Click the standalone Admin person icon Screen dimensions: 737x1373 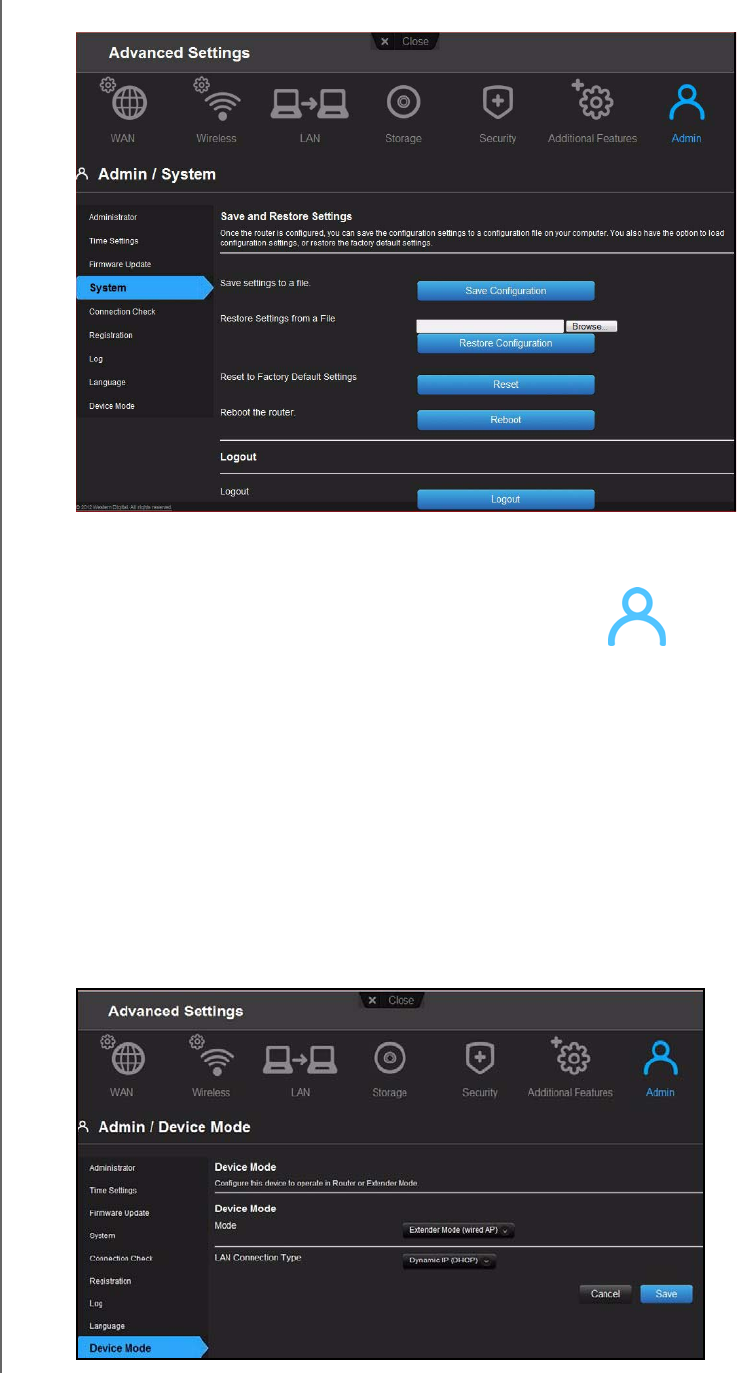637,618
